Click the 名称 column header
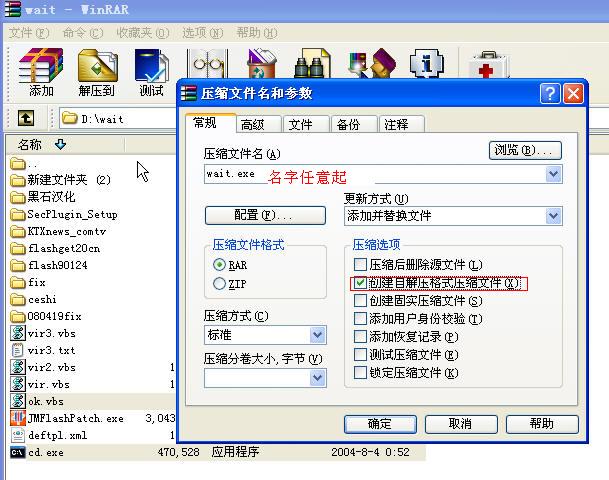 (x=66, y=144)
